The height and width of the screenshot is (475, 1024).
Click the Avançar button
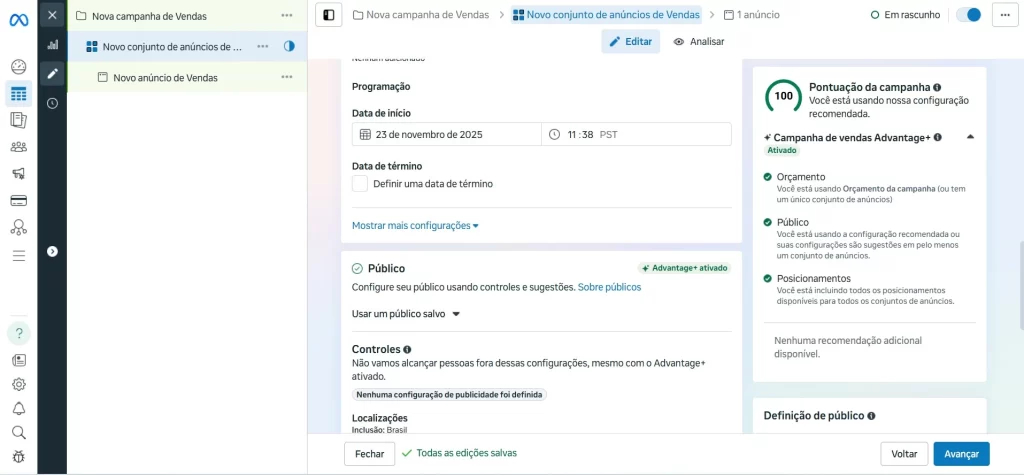[961, 454]
